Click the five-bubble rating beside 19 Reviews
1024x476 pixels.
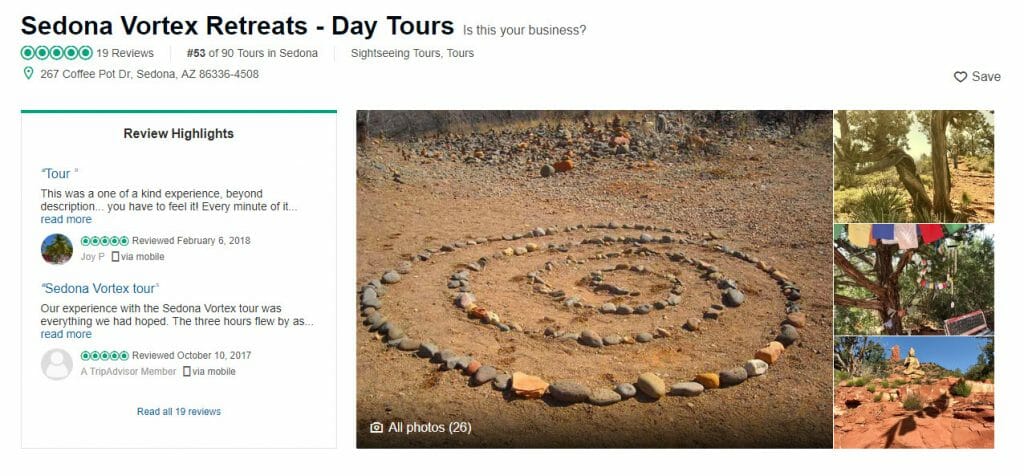point(57,53)
